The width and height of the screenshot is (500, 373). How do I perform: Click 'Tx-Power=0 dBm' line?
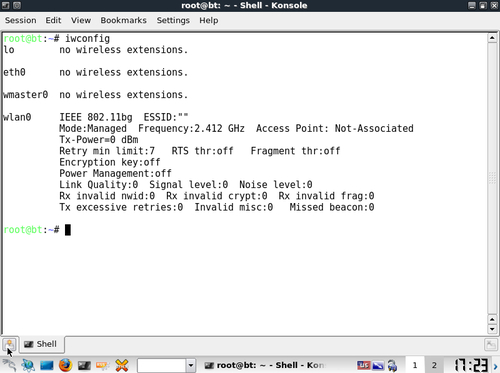click(x=99, y=140)
